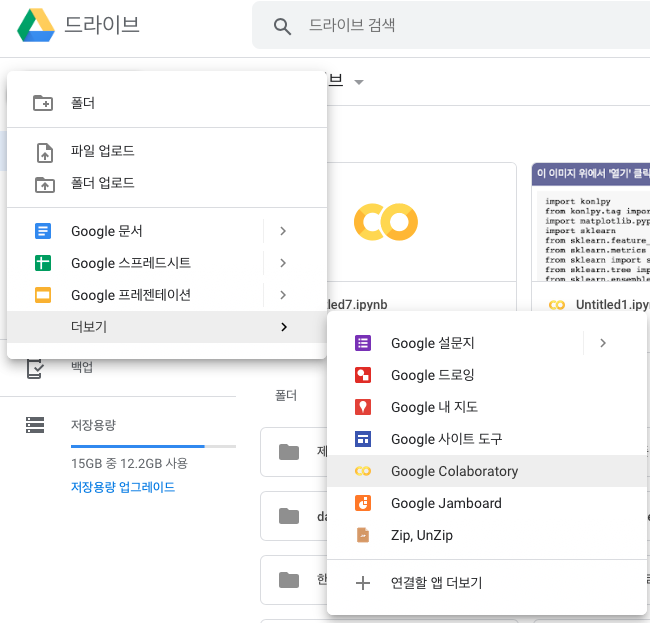Click the storage usage progress bar
The width and height of the screenshot is (650, 623).
tap(153, 446)
